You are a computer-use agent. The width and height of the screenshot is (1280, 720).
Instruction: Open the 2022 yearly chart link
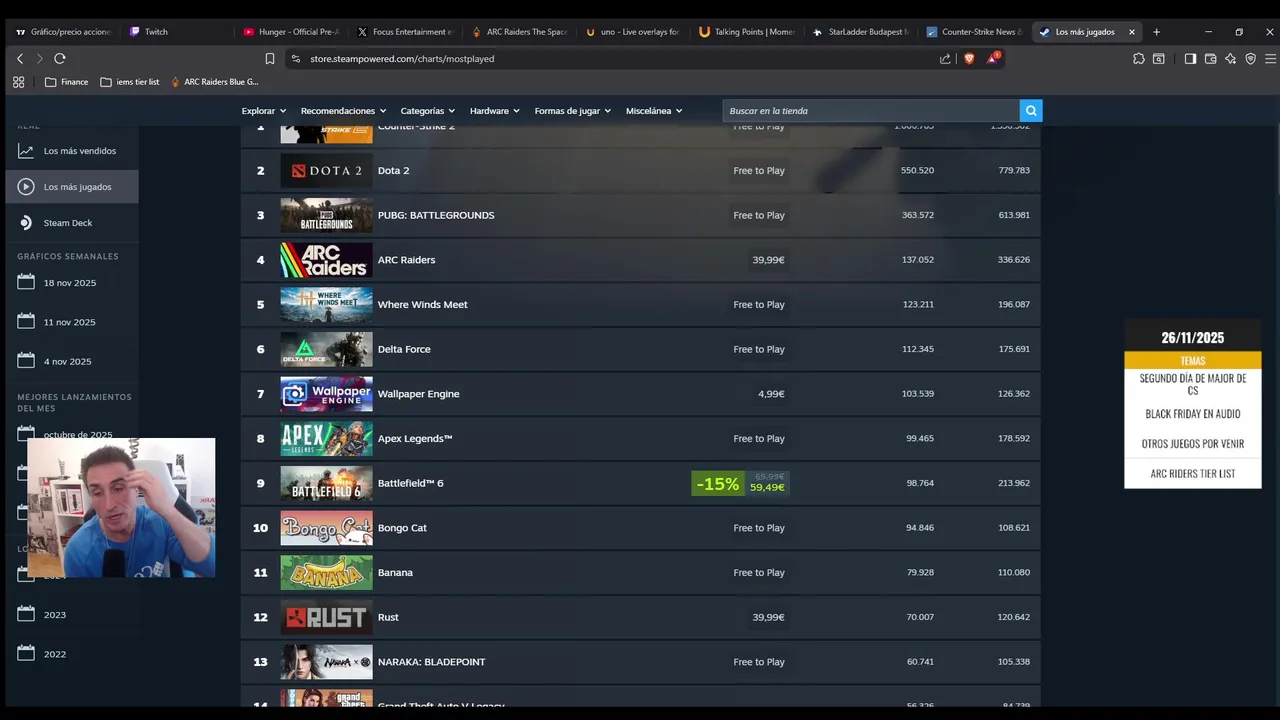click(55, 654)
